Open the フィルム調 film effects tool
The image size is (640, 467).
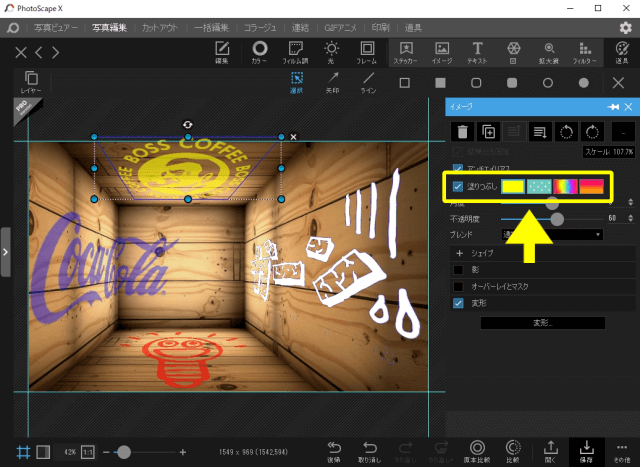295,53
